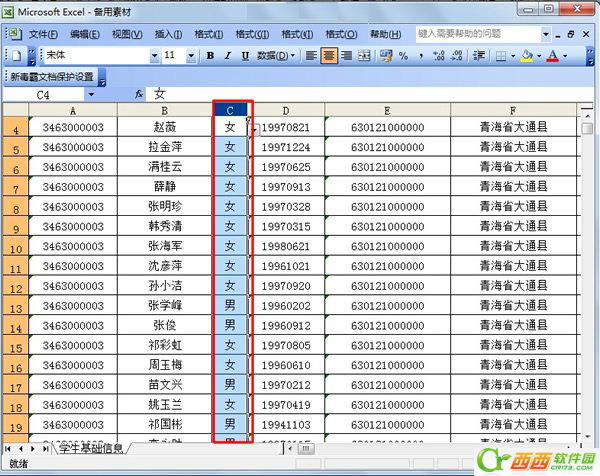The width and height of the screenshot is (600, 476).
Task: Open the 视图(V) menu
Action: pyautogui.click(x=127, y=34)
